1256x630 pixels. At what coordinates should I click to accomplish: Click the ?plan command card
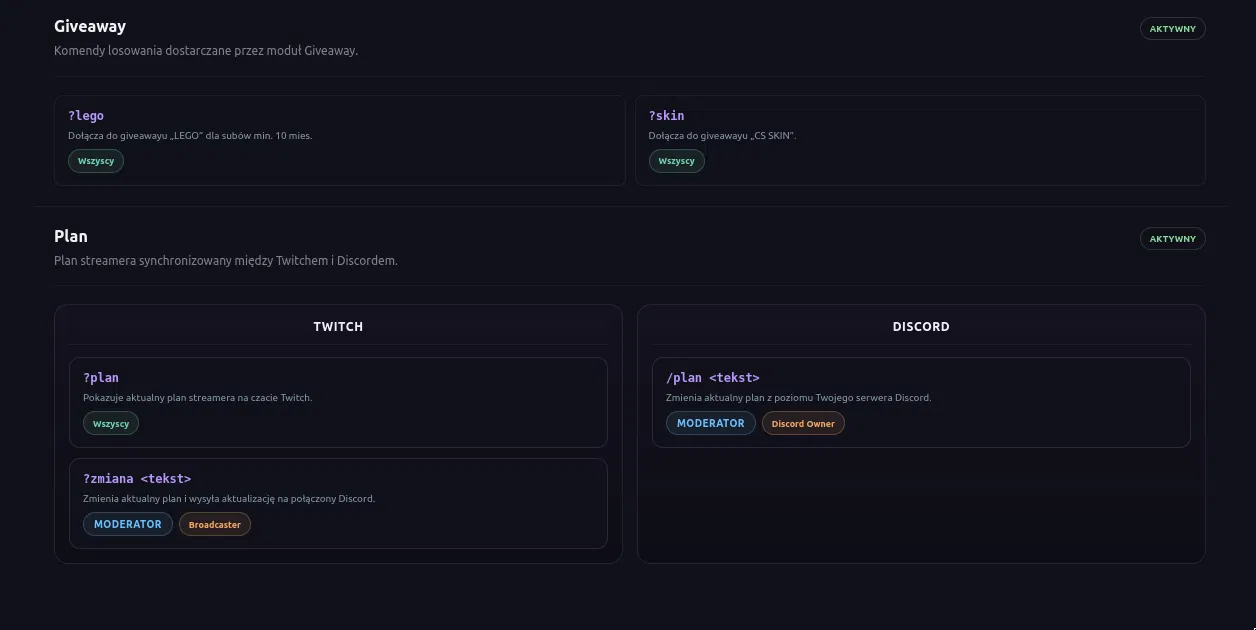pos(338,402)
